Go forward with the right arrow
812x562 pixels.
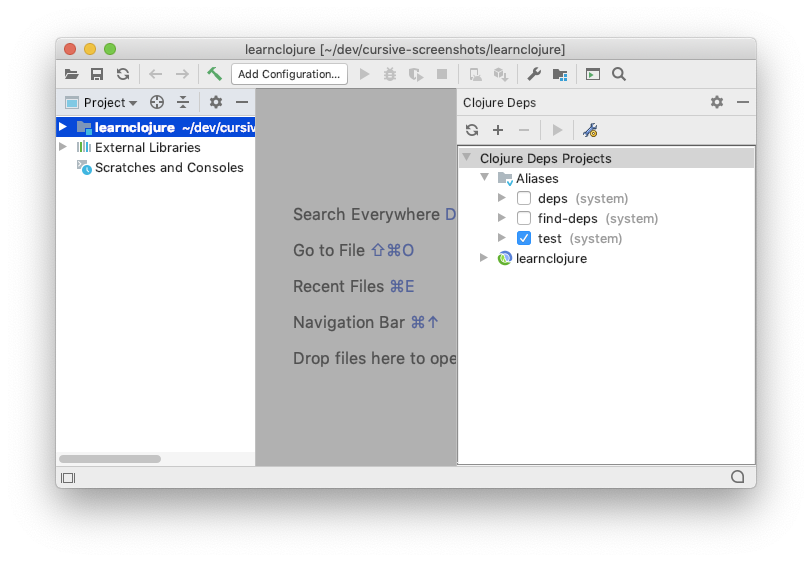click(182, 74)
